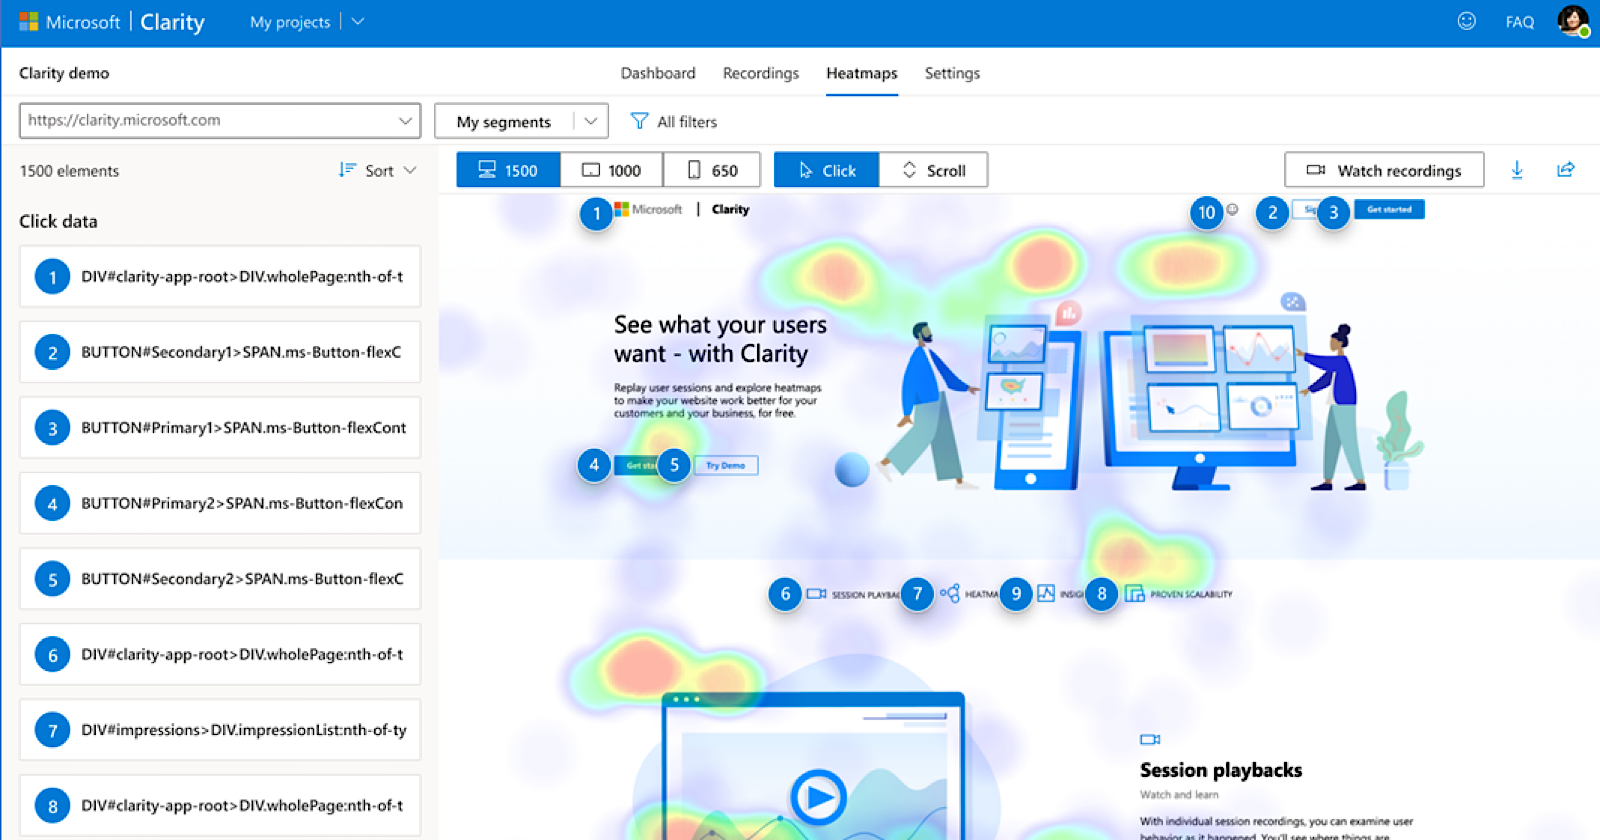Open the user profile avatar
The height and width of the screenshot is (840, 1600).
click(x=1572, y=21)
